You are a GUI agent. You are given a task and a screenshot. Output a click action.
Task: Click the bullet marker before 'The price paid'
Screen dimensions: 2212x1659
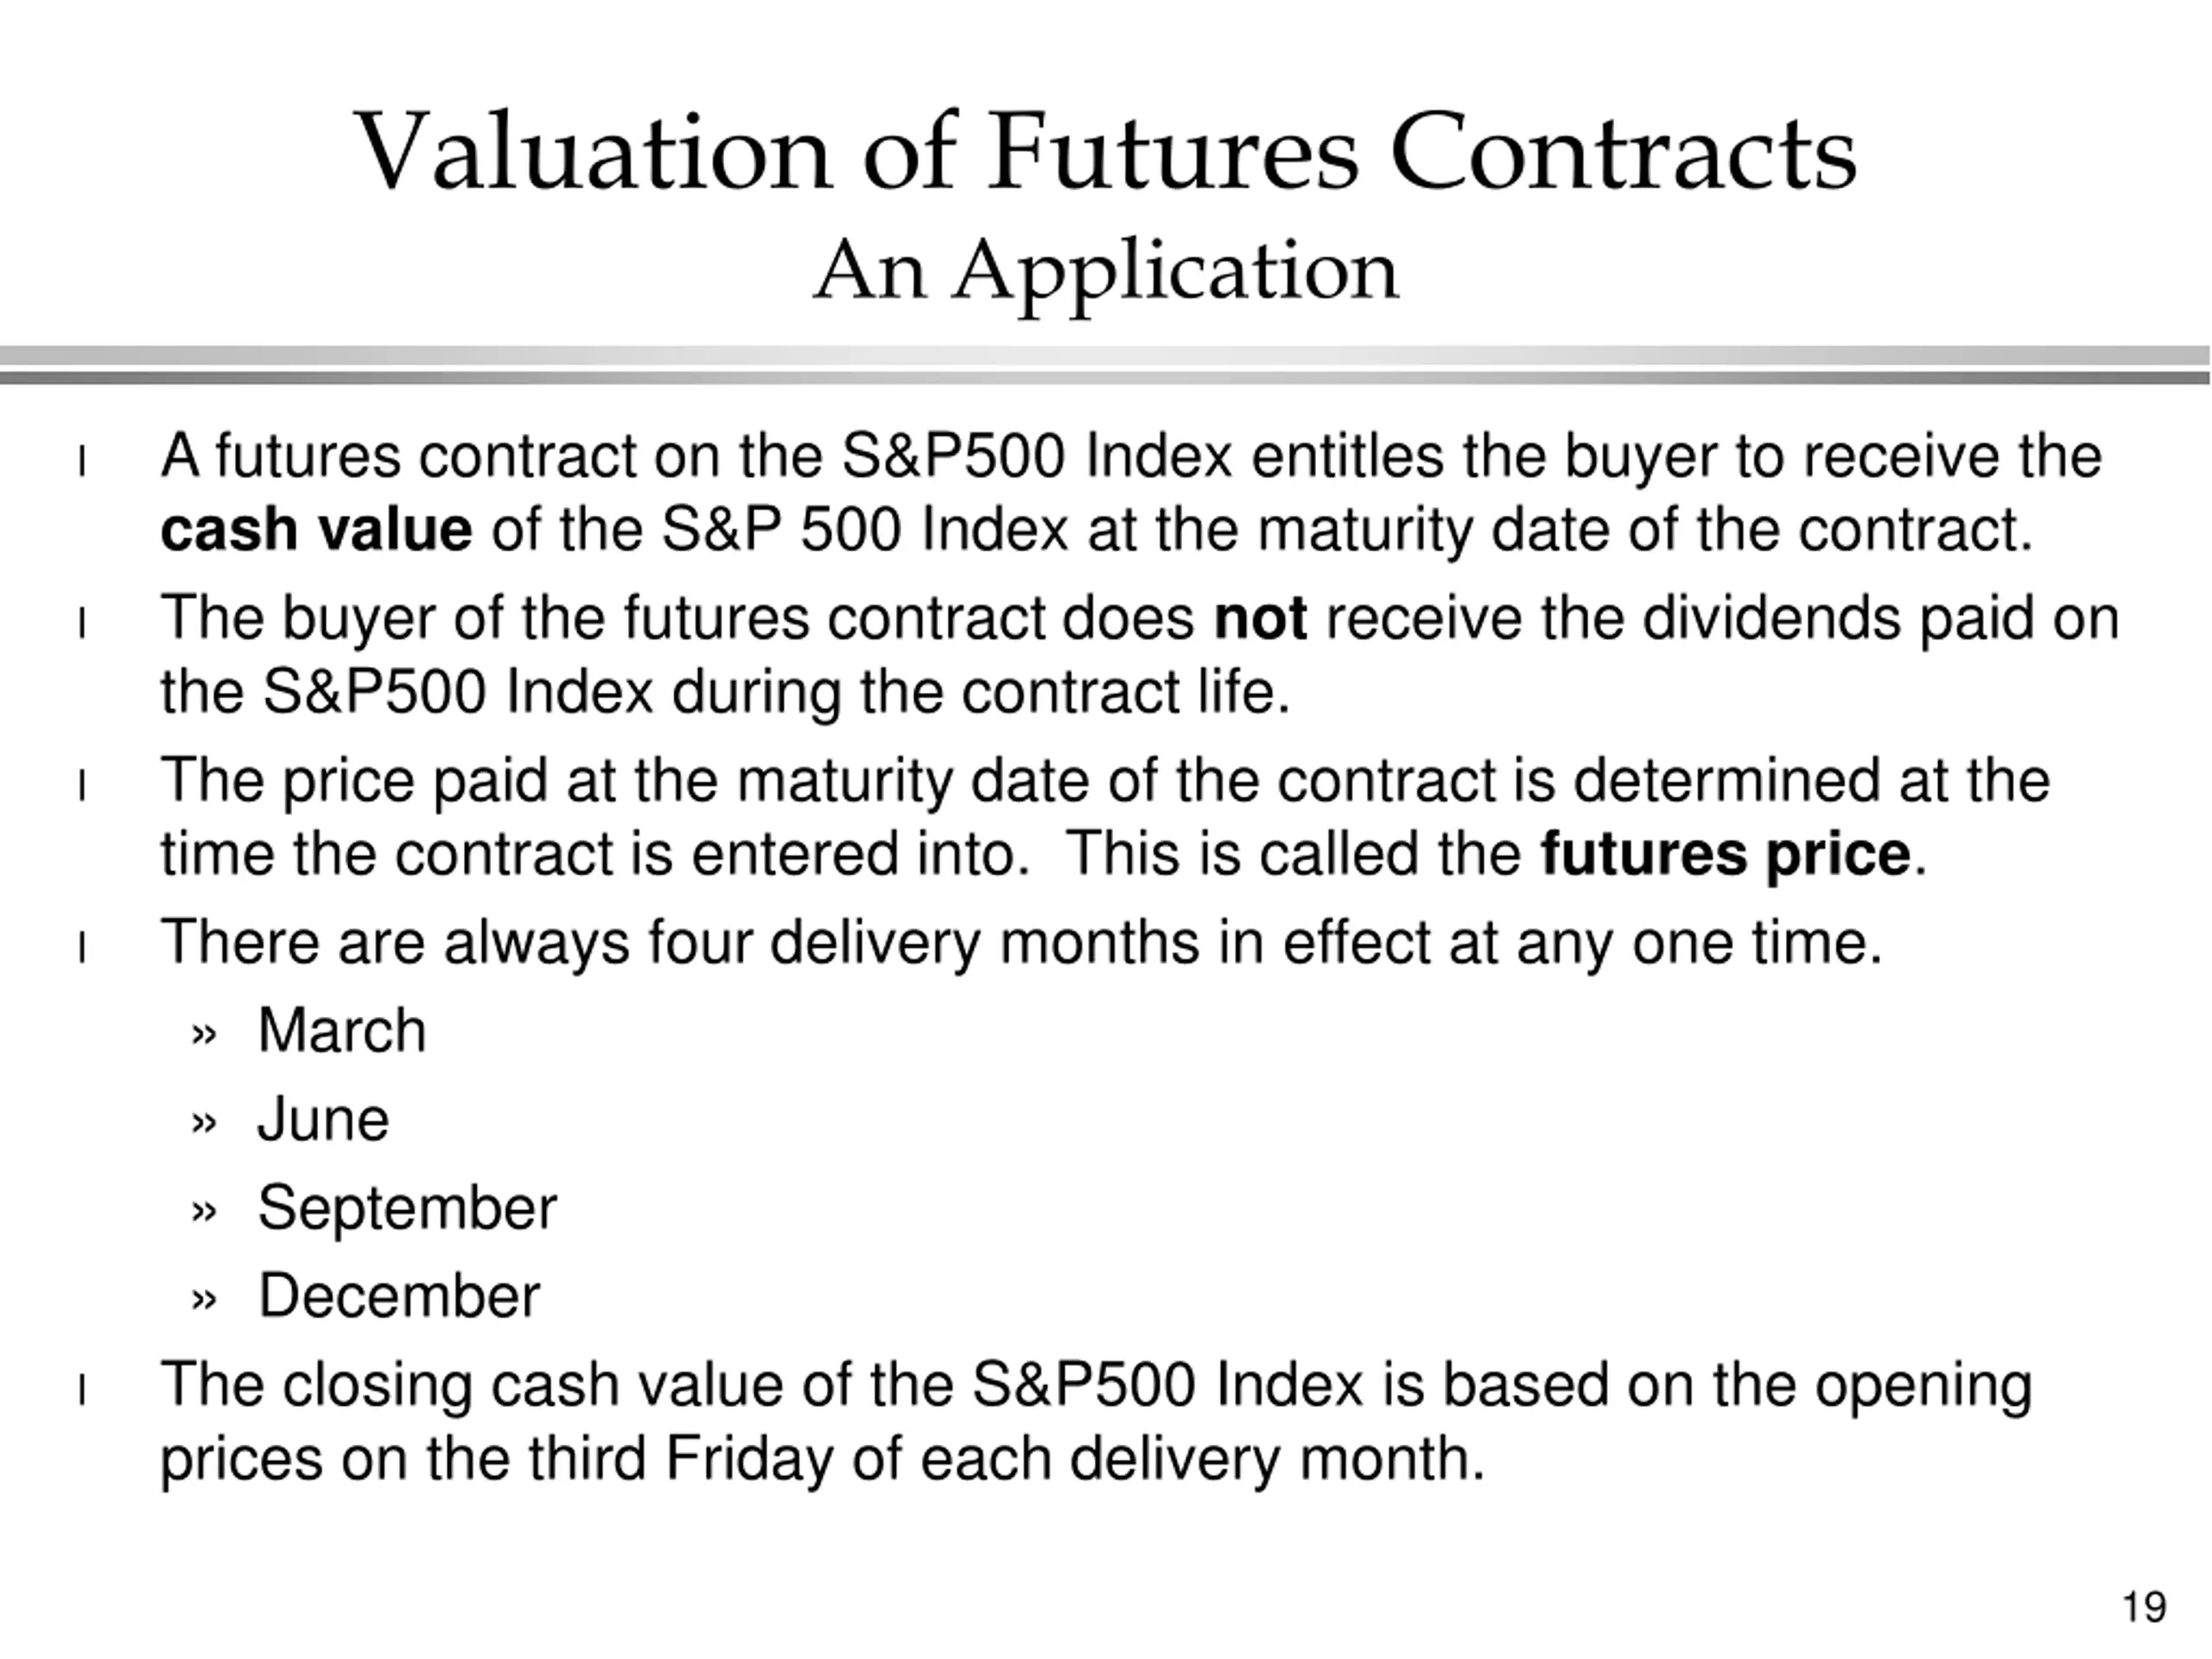(82, 786)
